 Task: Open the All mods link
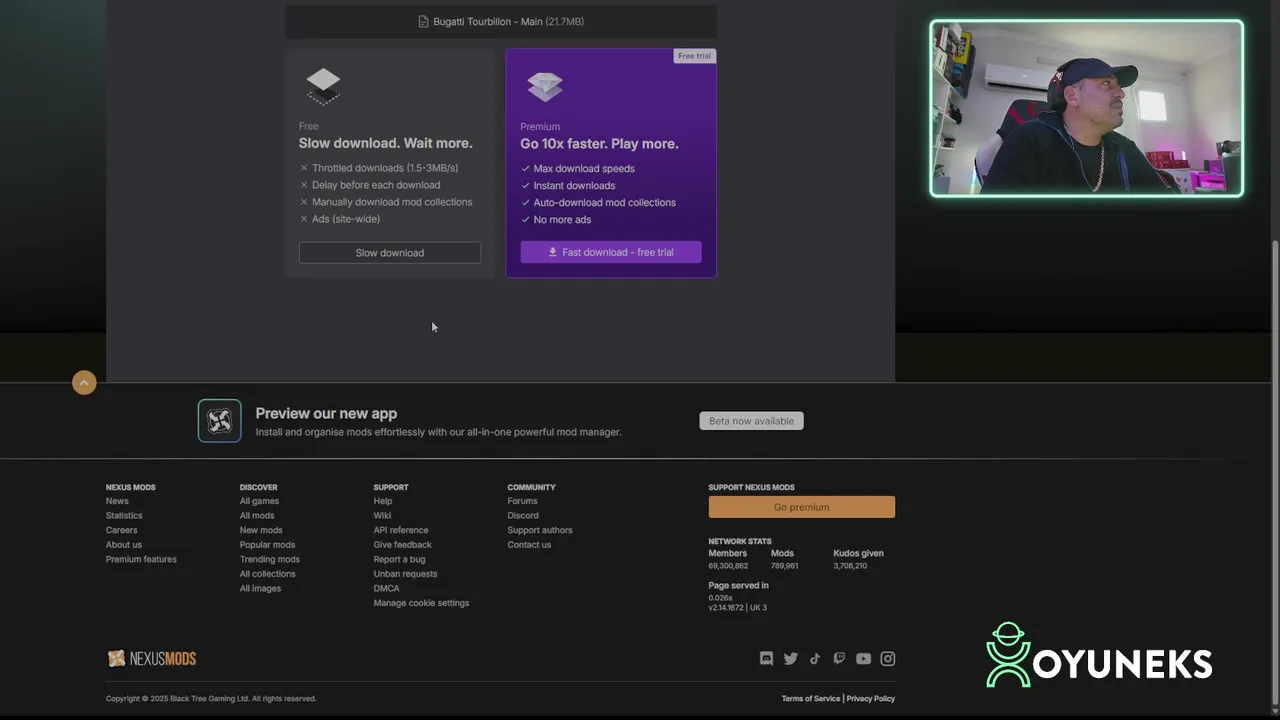tap(257, 516)
